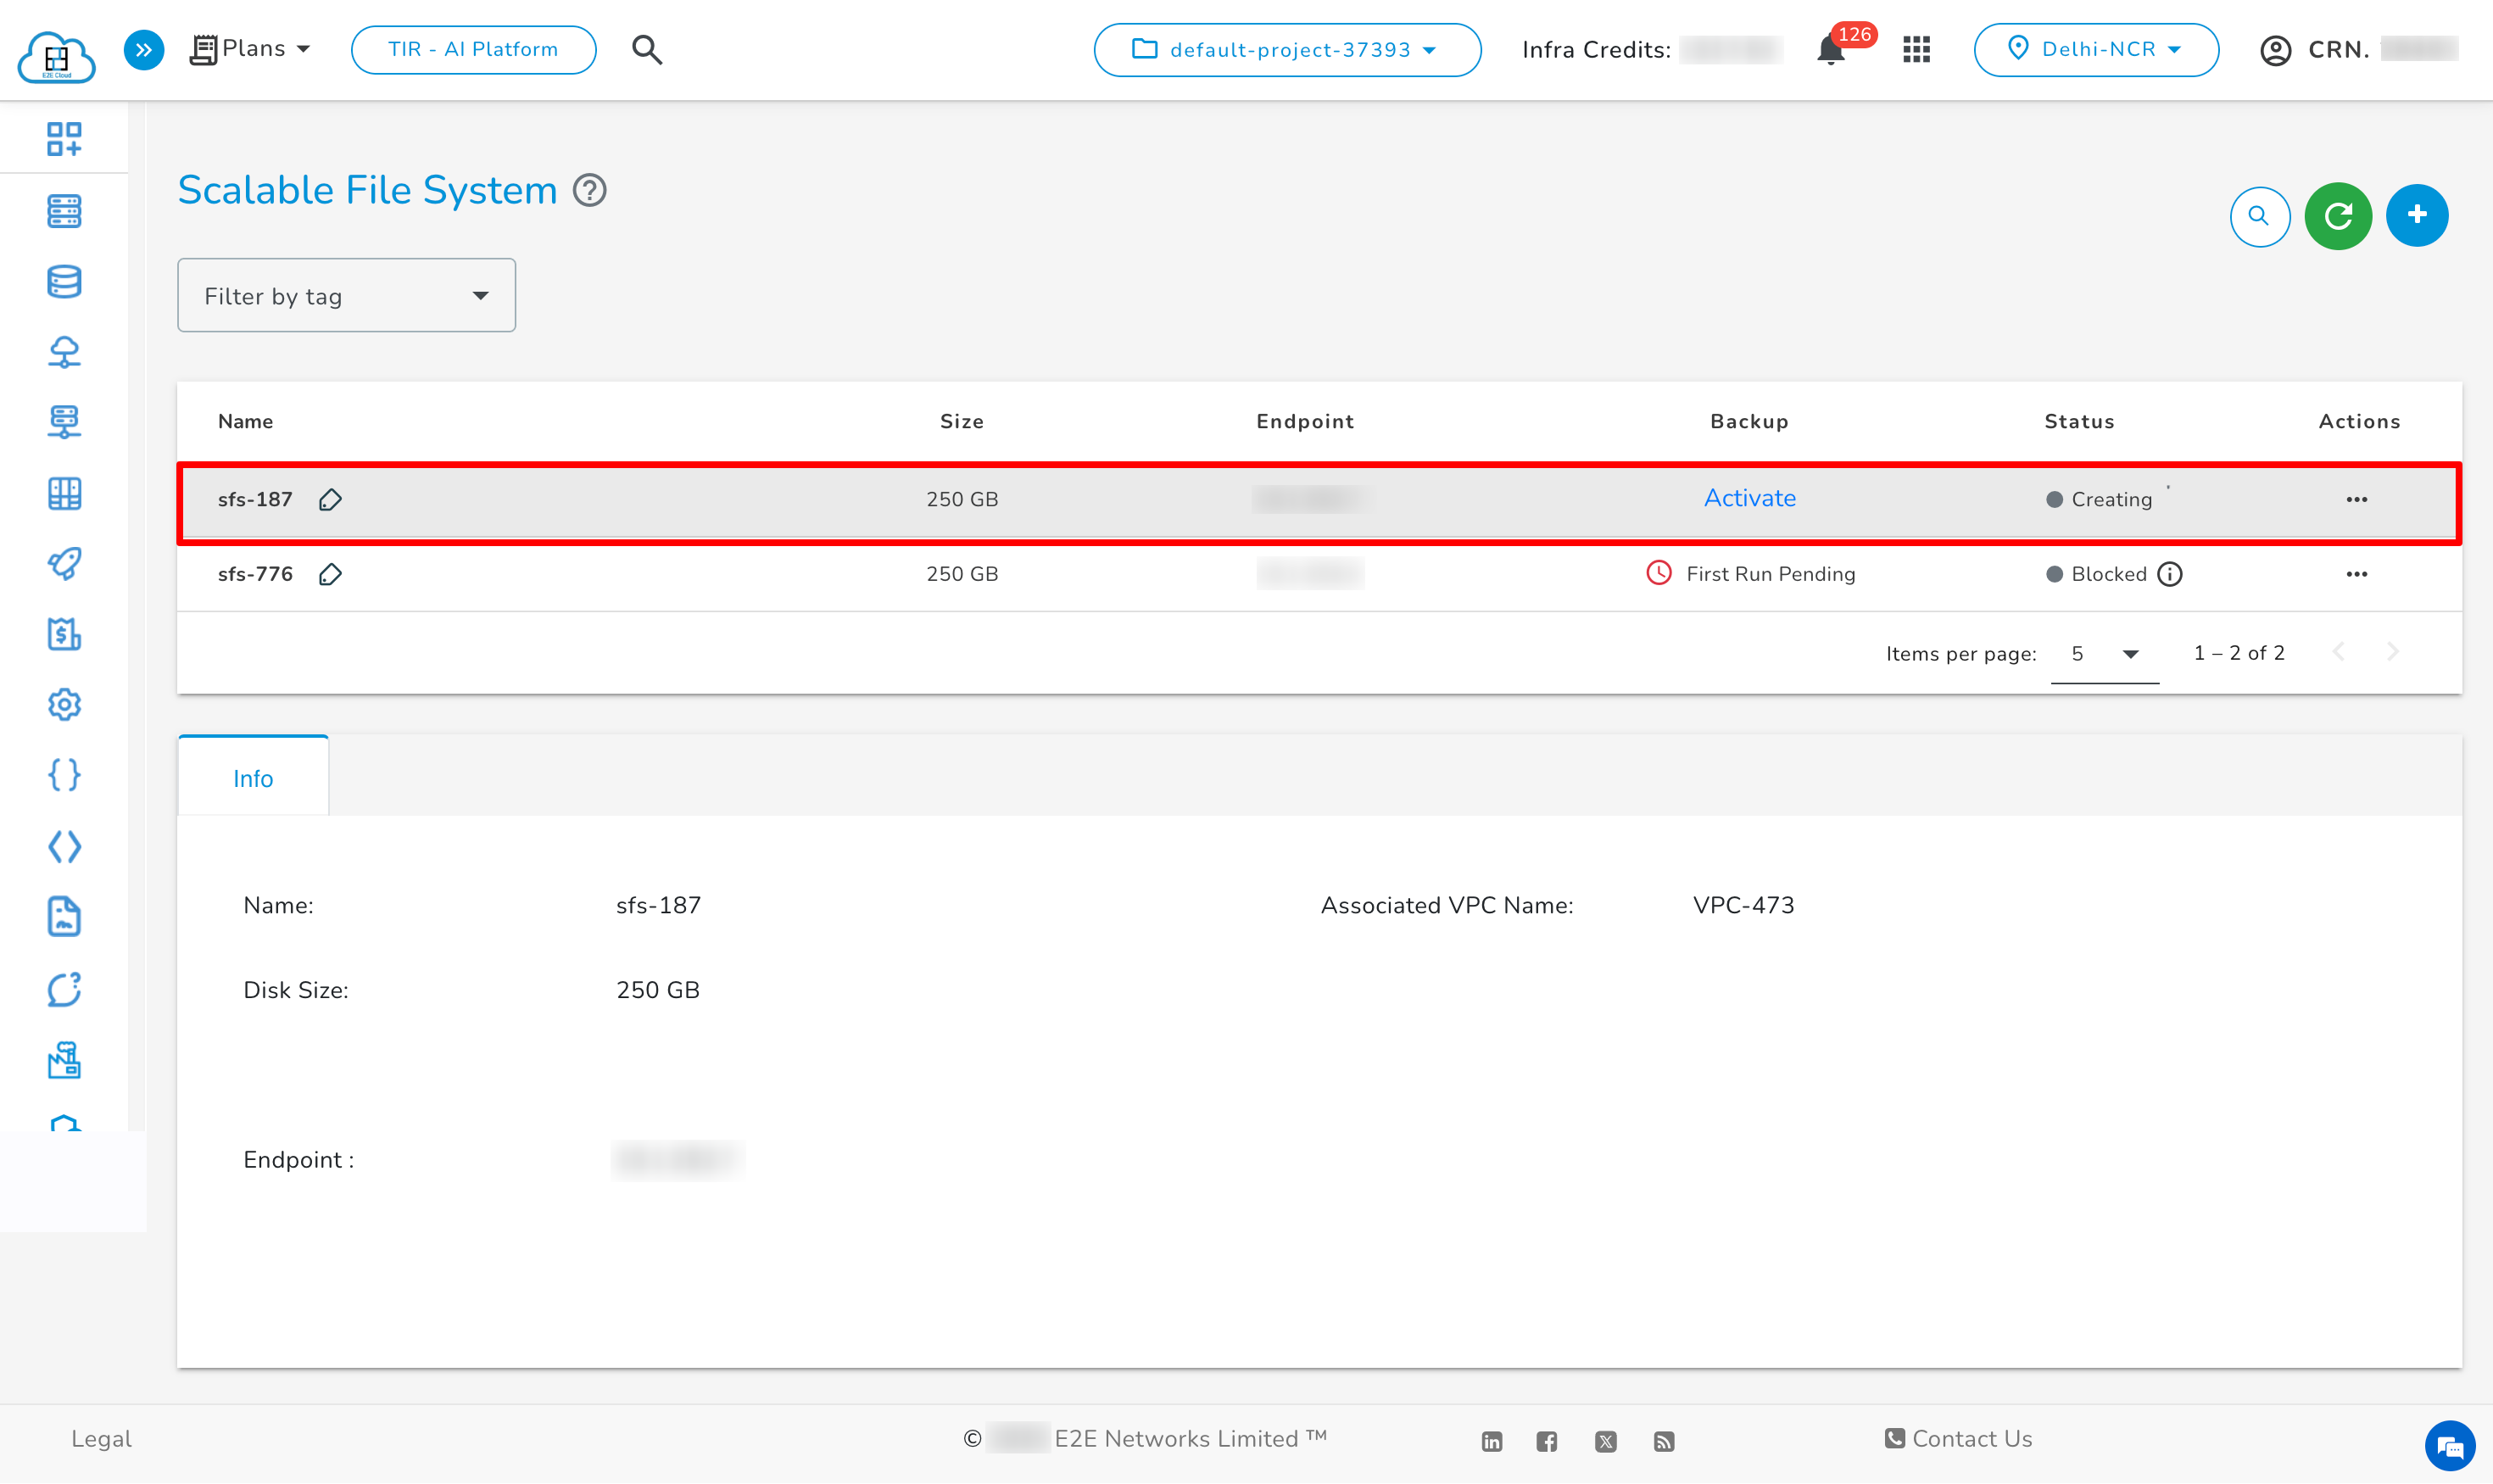Change the items per page dropdown
The image size is (2493, 1484).
[x=2103, y=653]
